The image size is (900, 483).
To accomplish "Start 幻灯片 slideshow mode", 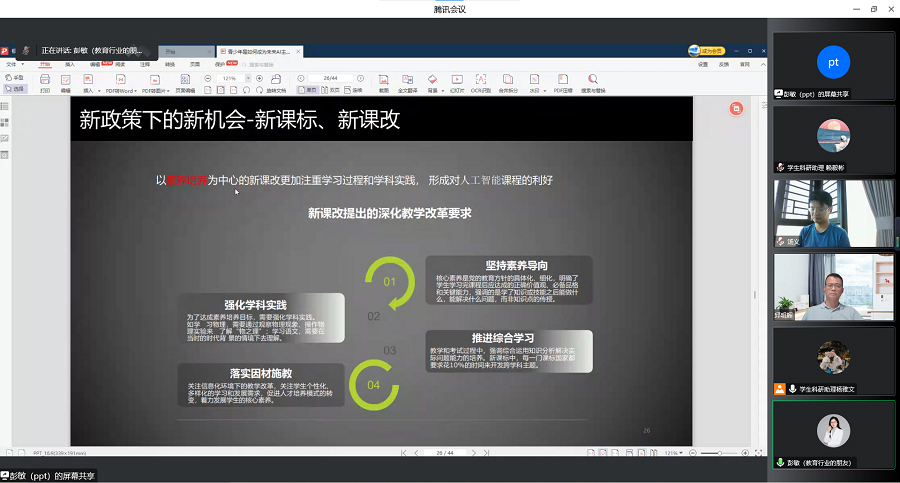I will point(457,80).
